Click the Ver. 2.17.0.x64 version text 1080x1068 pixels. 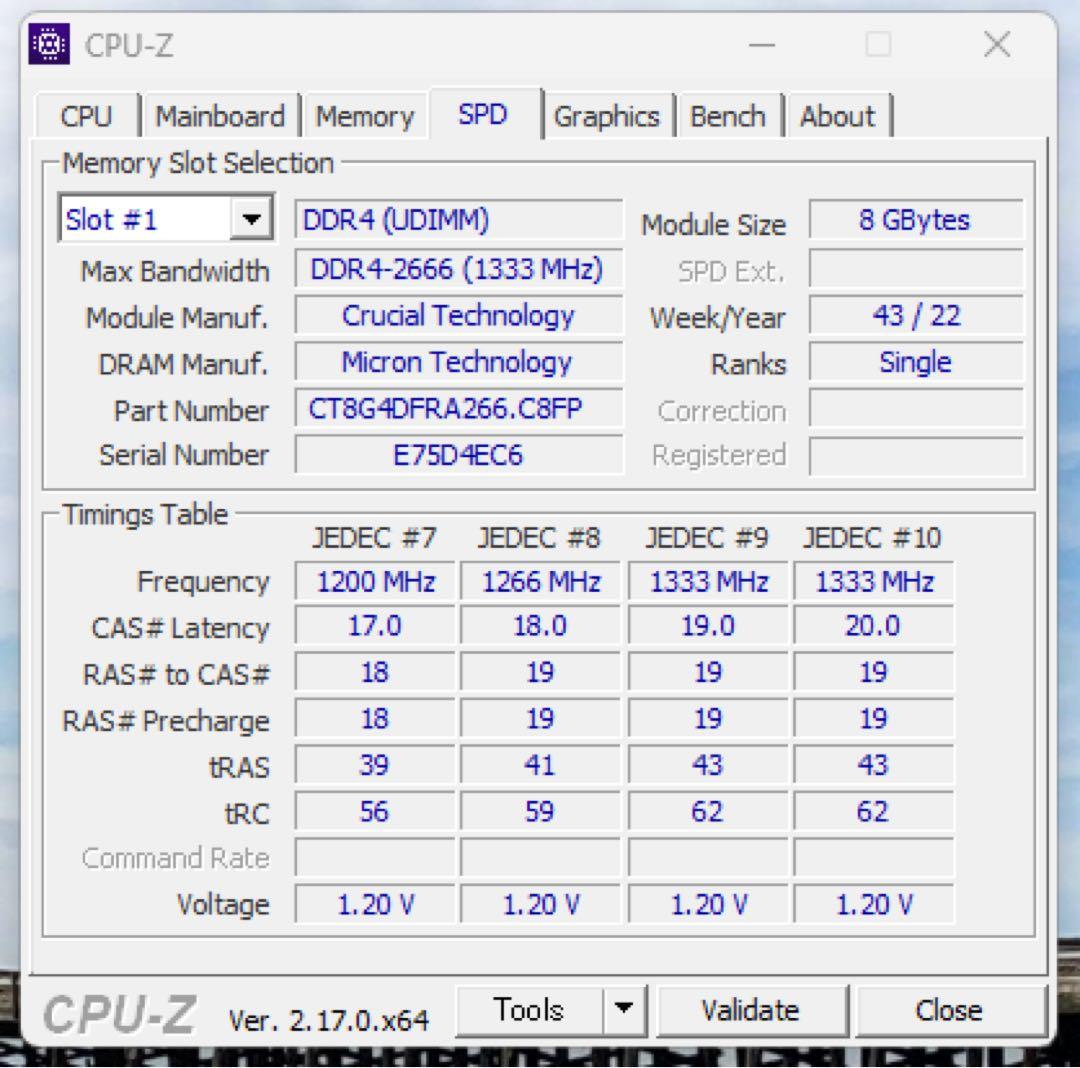point(329,1020)
